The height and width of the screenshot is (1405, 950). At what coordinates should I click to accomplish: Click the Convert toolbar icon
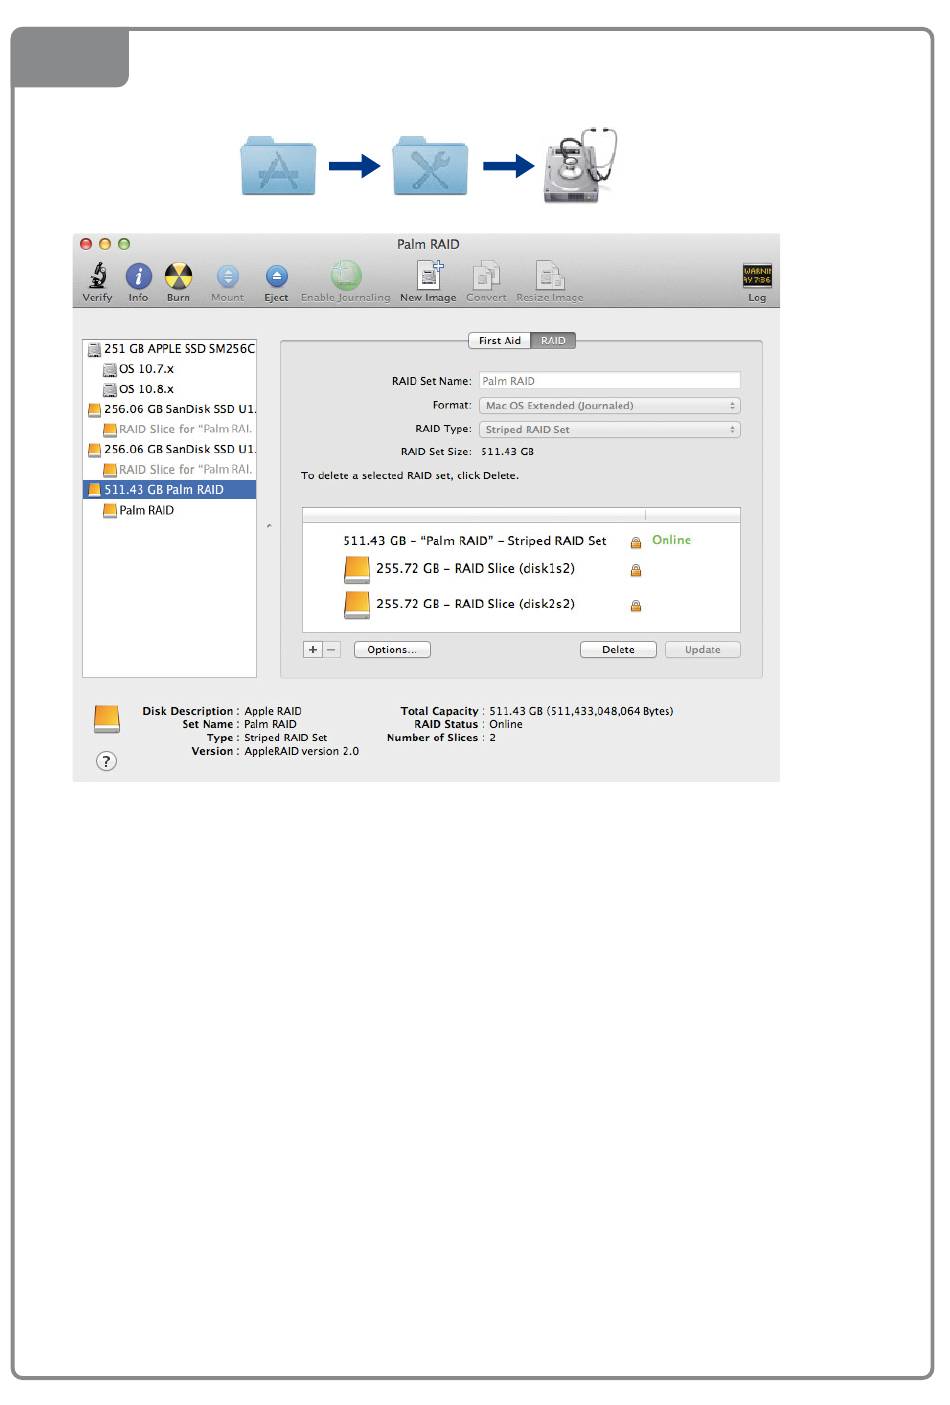pos(486,275)
